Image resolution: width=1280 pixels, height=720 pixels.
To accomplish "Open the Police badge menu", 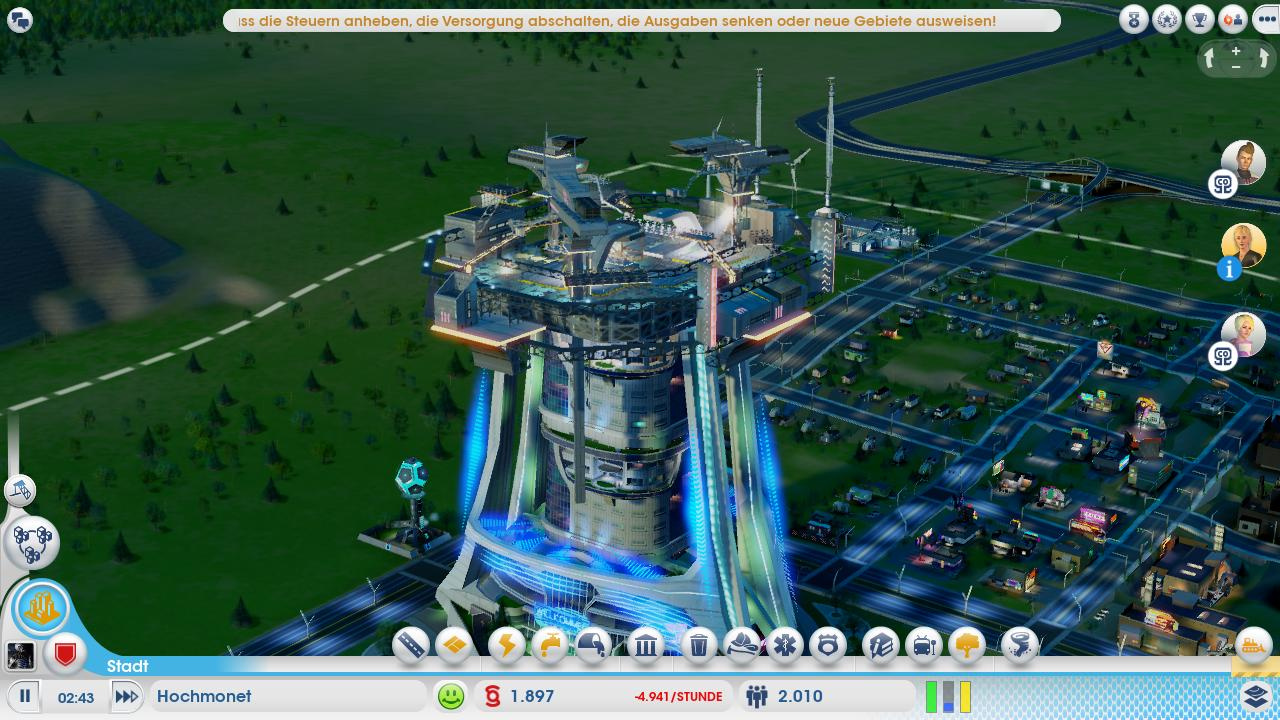I will click(827, 645).
